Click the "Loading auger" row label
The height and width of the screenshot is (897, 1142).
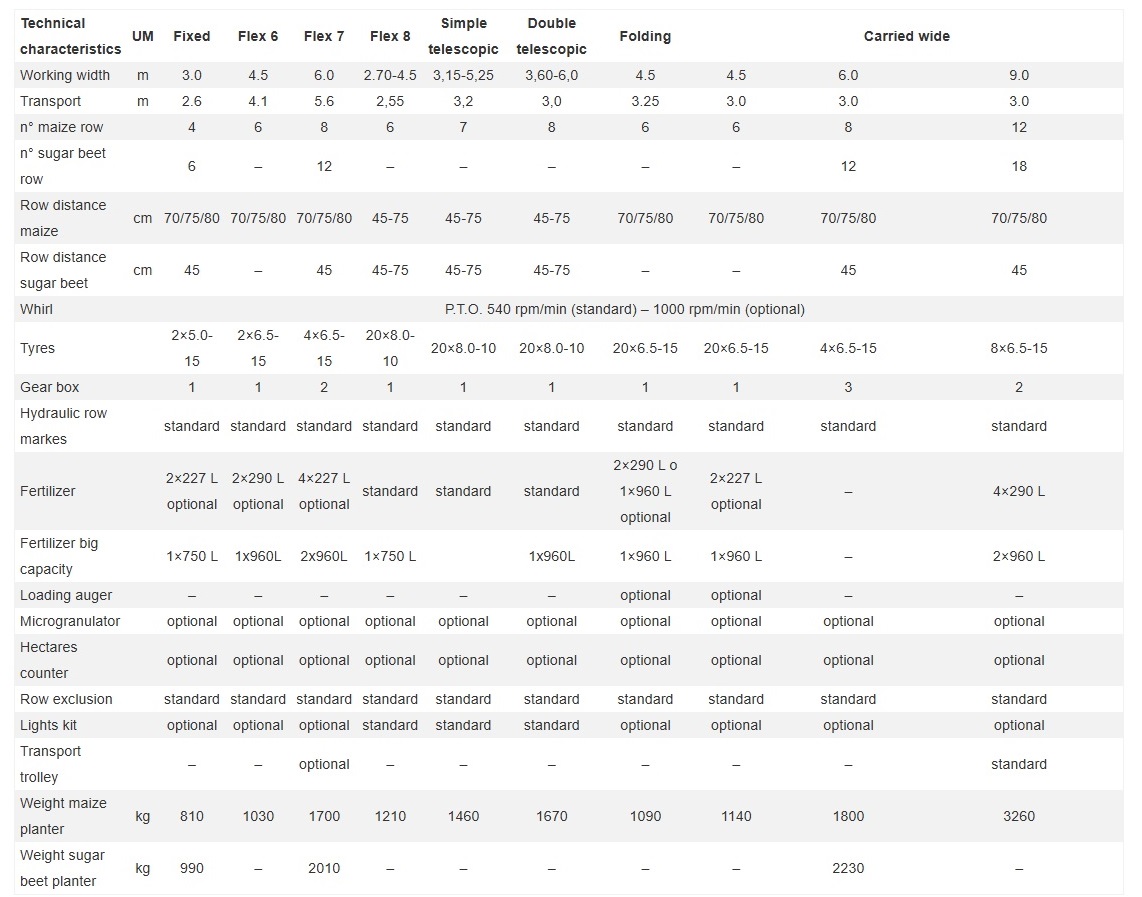point(66,595)
